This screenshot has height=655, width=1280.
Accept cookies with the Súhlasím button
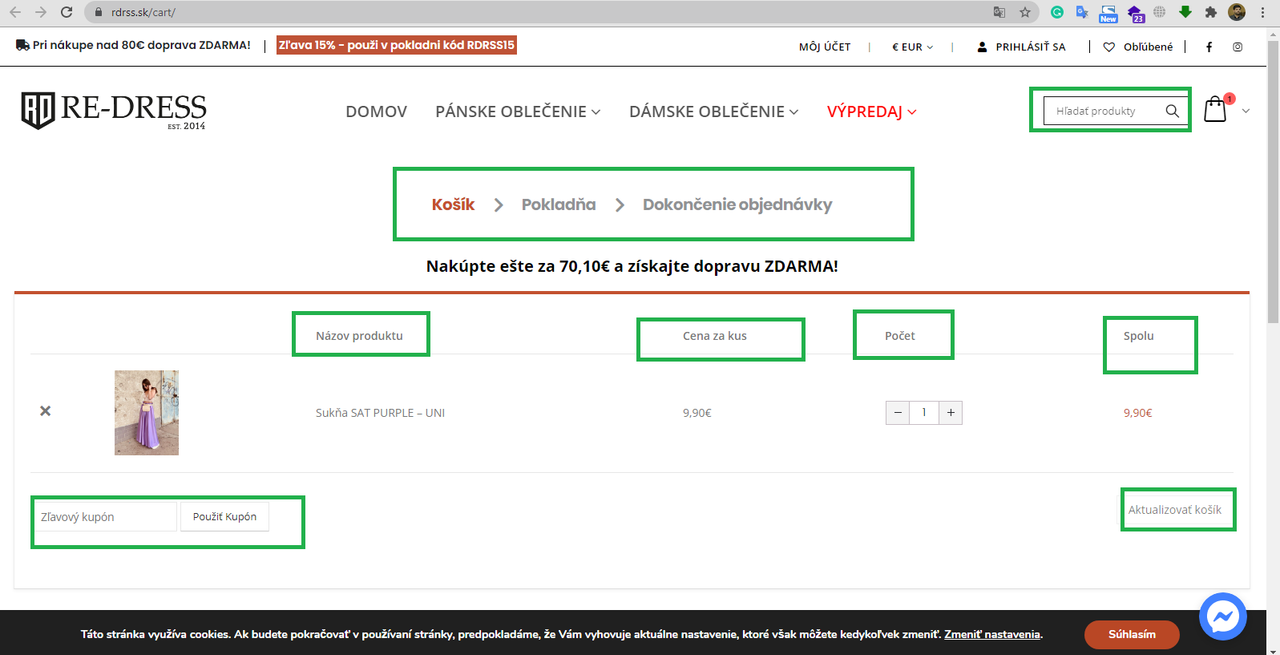(x=1132, y=634)
